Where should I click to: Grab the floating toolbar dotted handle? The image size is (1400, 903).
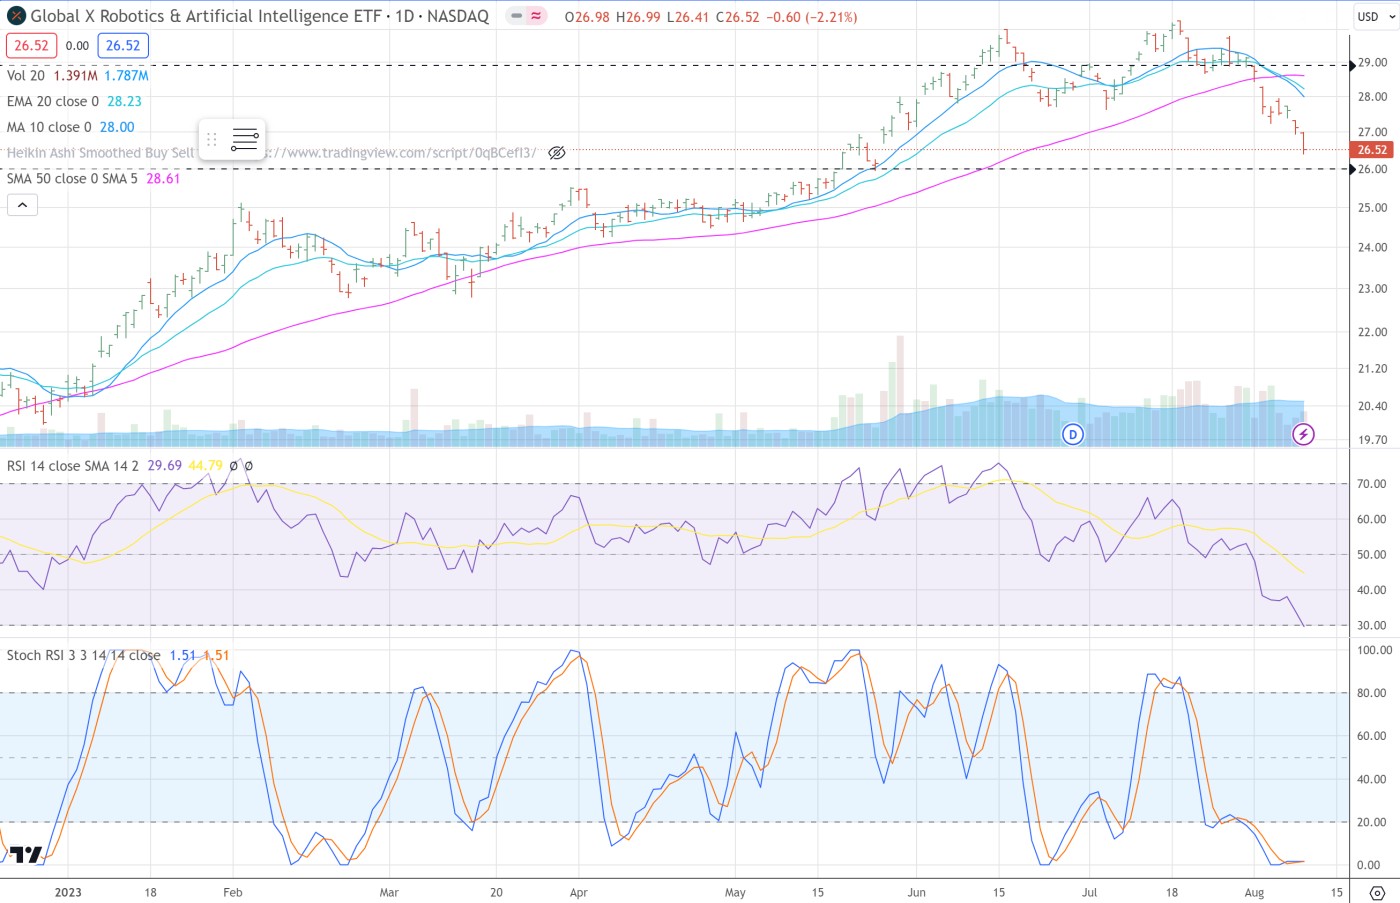point(211,139)
